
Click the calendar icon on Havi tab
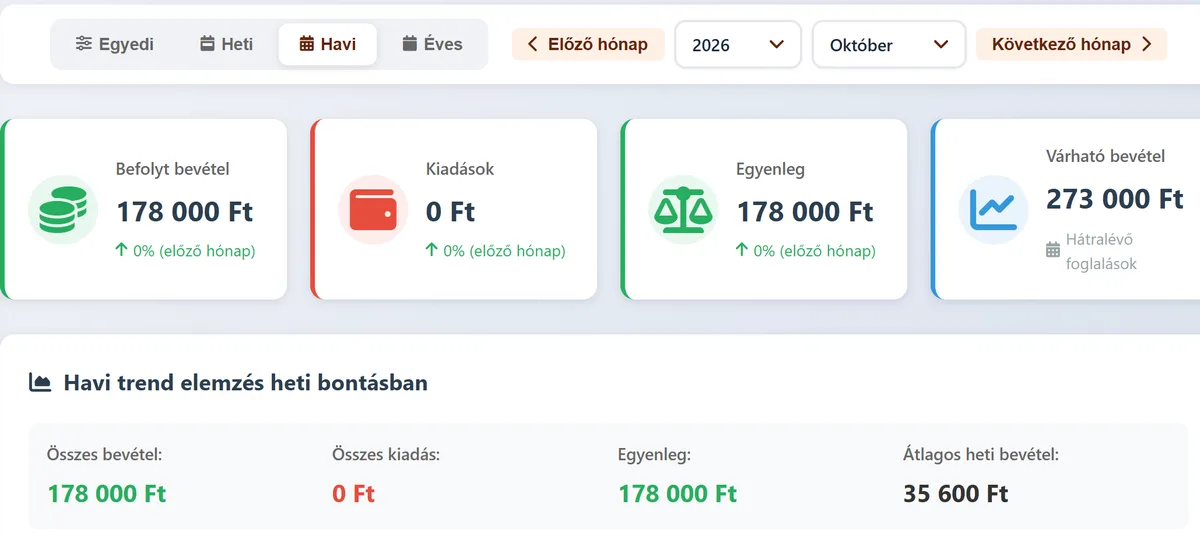pos(307,44)
